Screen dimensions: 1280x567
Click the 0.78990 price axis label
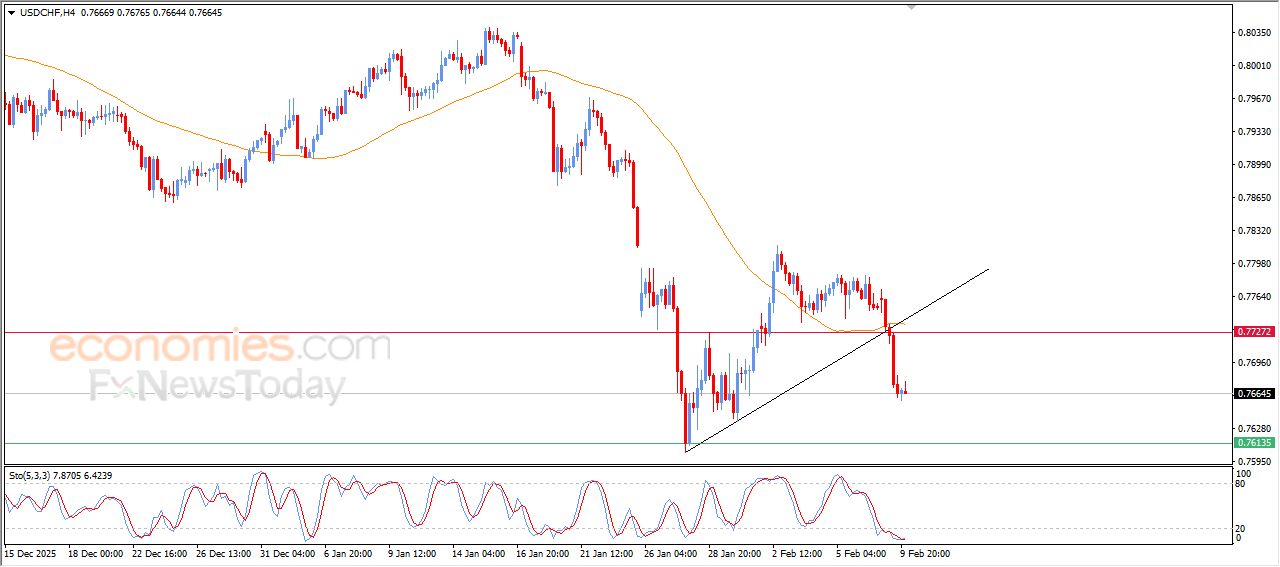[1254, 165]
